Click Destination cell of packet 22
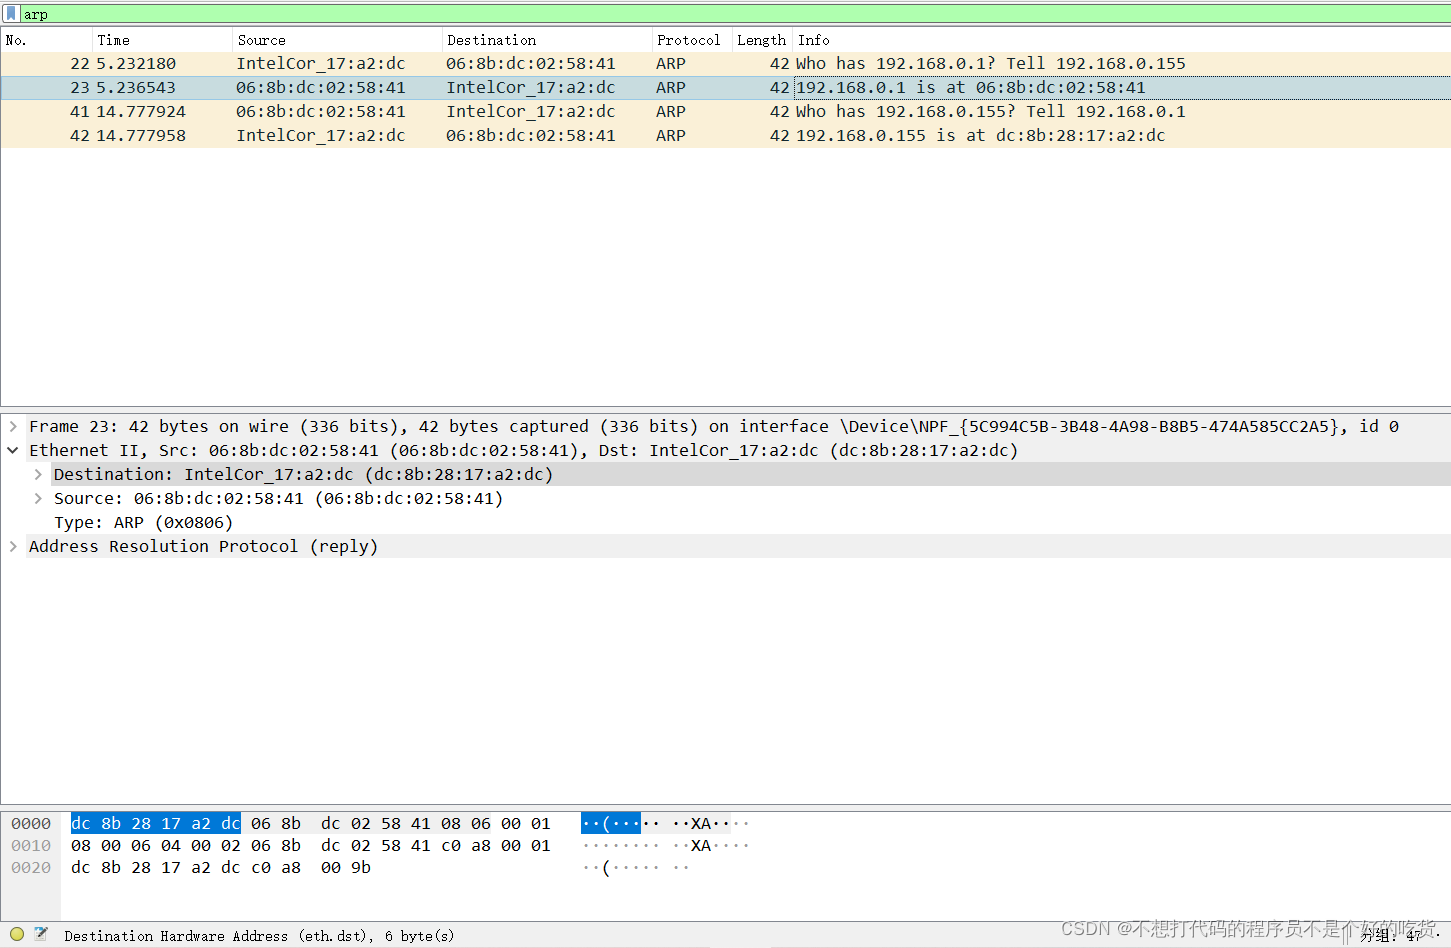1451x948 pixels. click(531, 63)
